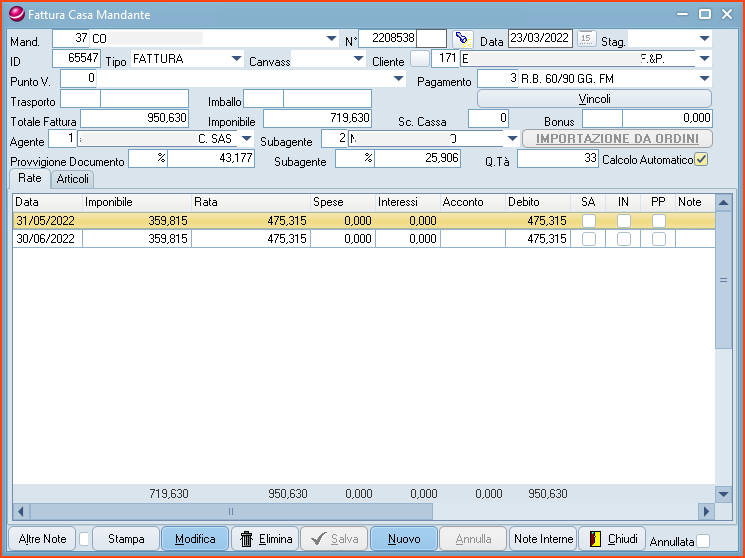Image resolution: width=745 pixels, height=558 pixels.
Task: Click the Provvigione Documento value 43,177
Action: click(x=211, y=158)
